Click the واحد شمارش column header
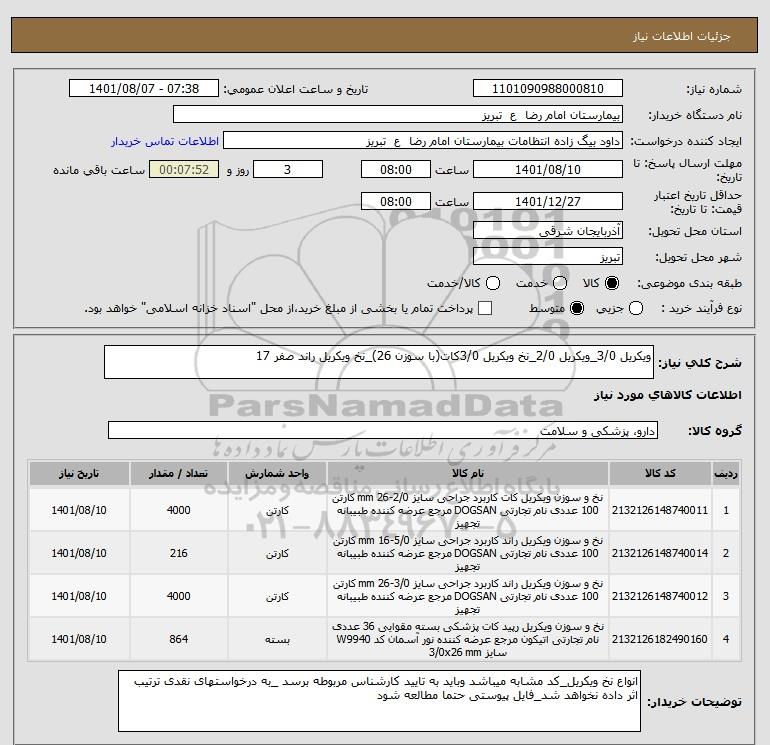The width and height of the screenshot is (770, 745). point(277,473)
